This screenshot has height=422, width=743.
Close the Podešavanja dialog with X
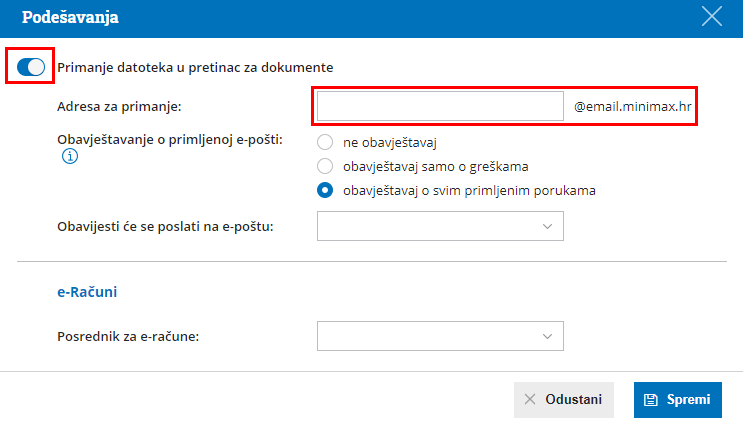(x=712, y=16)
